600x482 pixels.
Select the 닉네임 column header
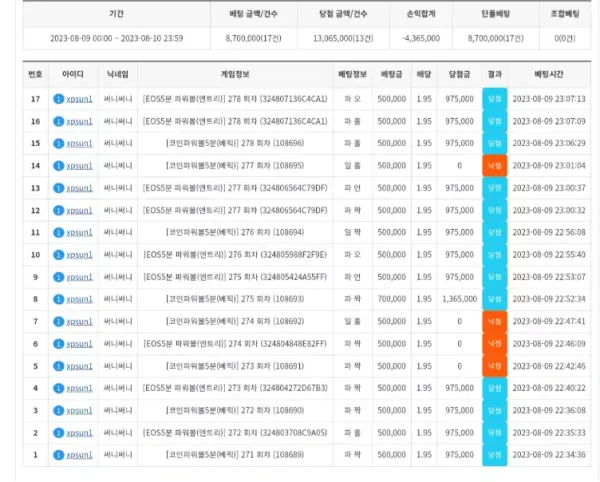pyautogui.click(x=118, y=74)
